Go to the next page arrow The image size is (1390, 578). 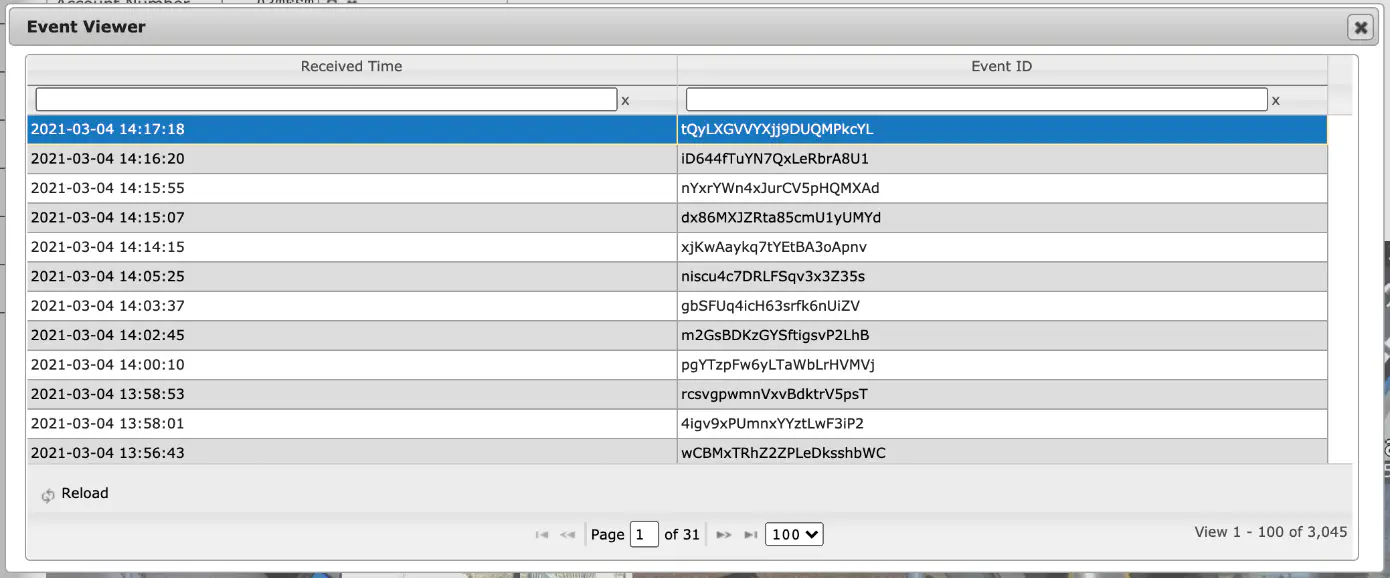coord(725,535)
